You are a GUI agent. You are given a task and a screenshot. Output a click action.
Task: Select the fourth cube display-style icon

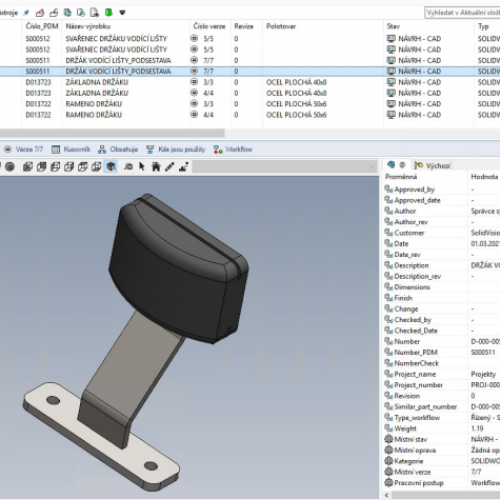(x=69, y=166)
